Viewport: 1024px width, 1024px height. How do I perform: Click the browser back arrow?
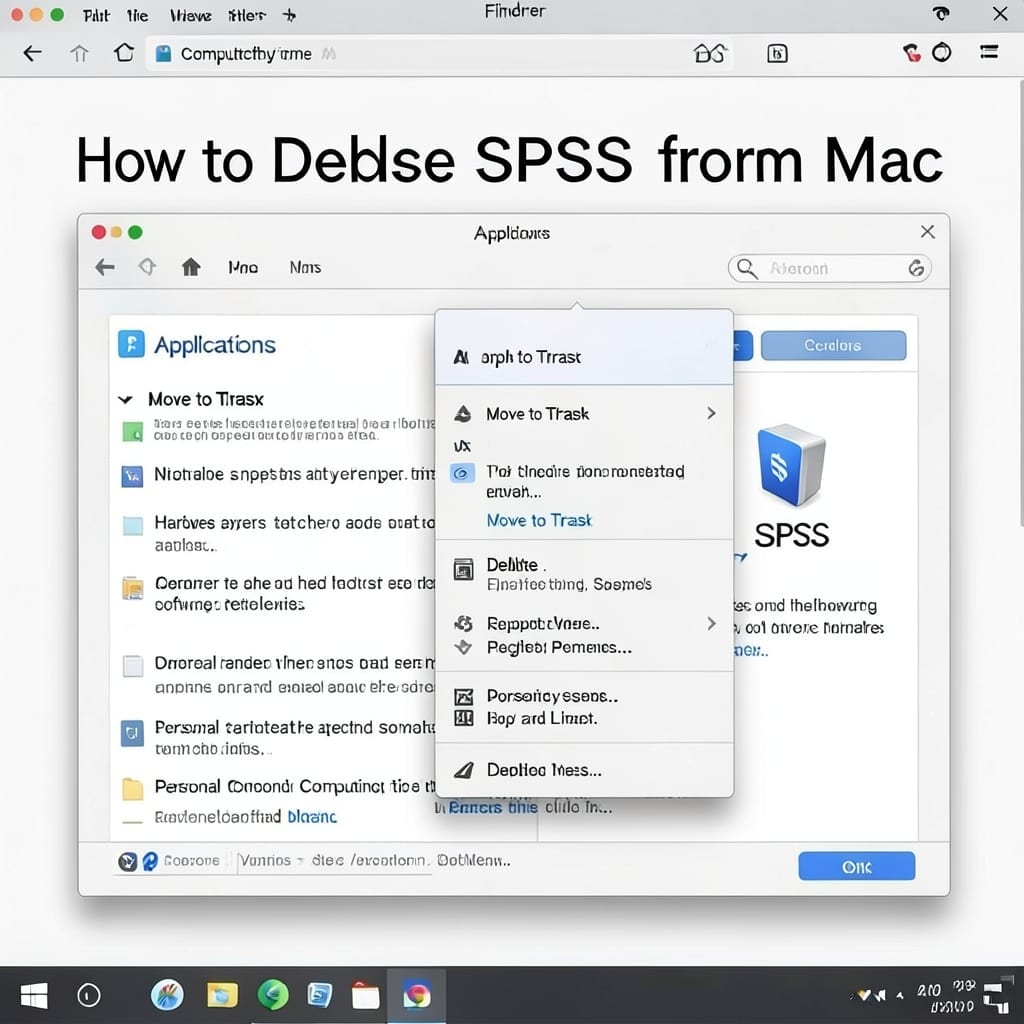[32, 53]
